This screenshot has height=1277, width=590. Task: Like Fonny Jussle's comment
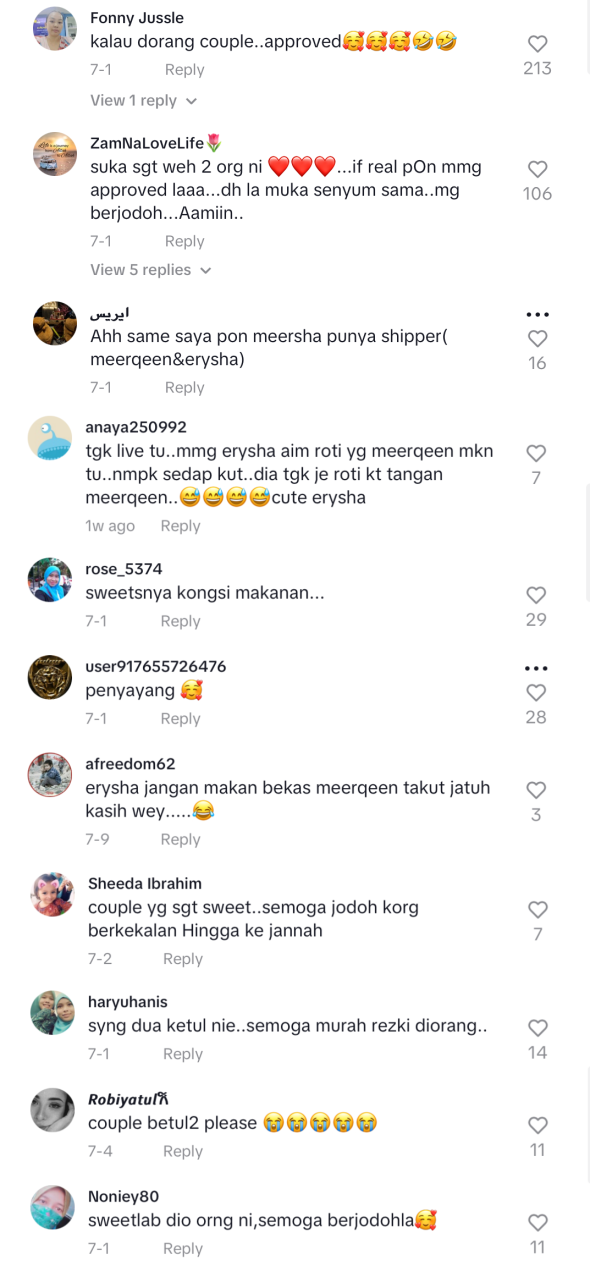tap(537, 44)
